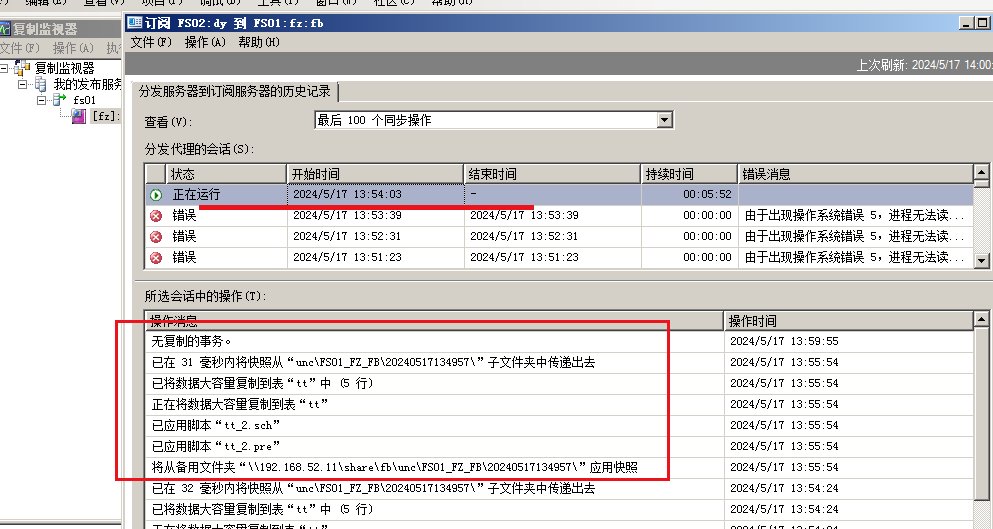Select the 已在 32 毫秒内将快照 message row
Image resolution: width=993 pixels, height=529 pixels.
click(x=559, y=488)
